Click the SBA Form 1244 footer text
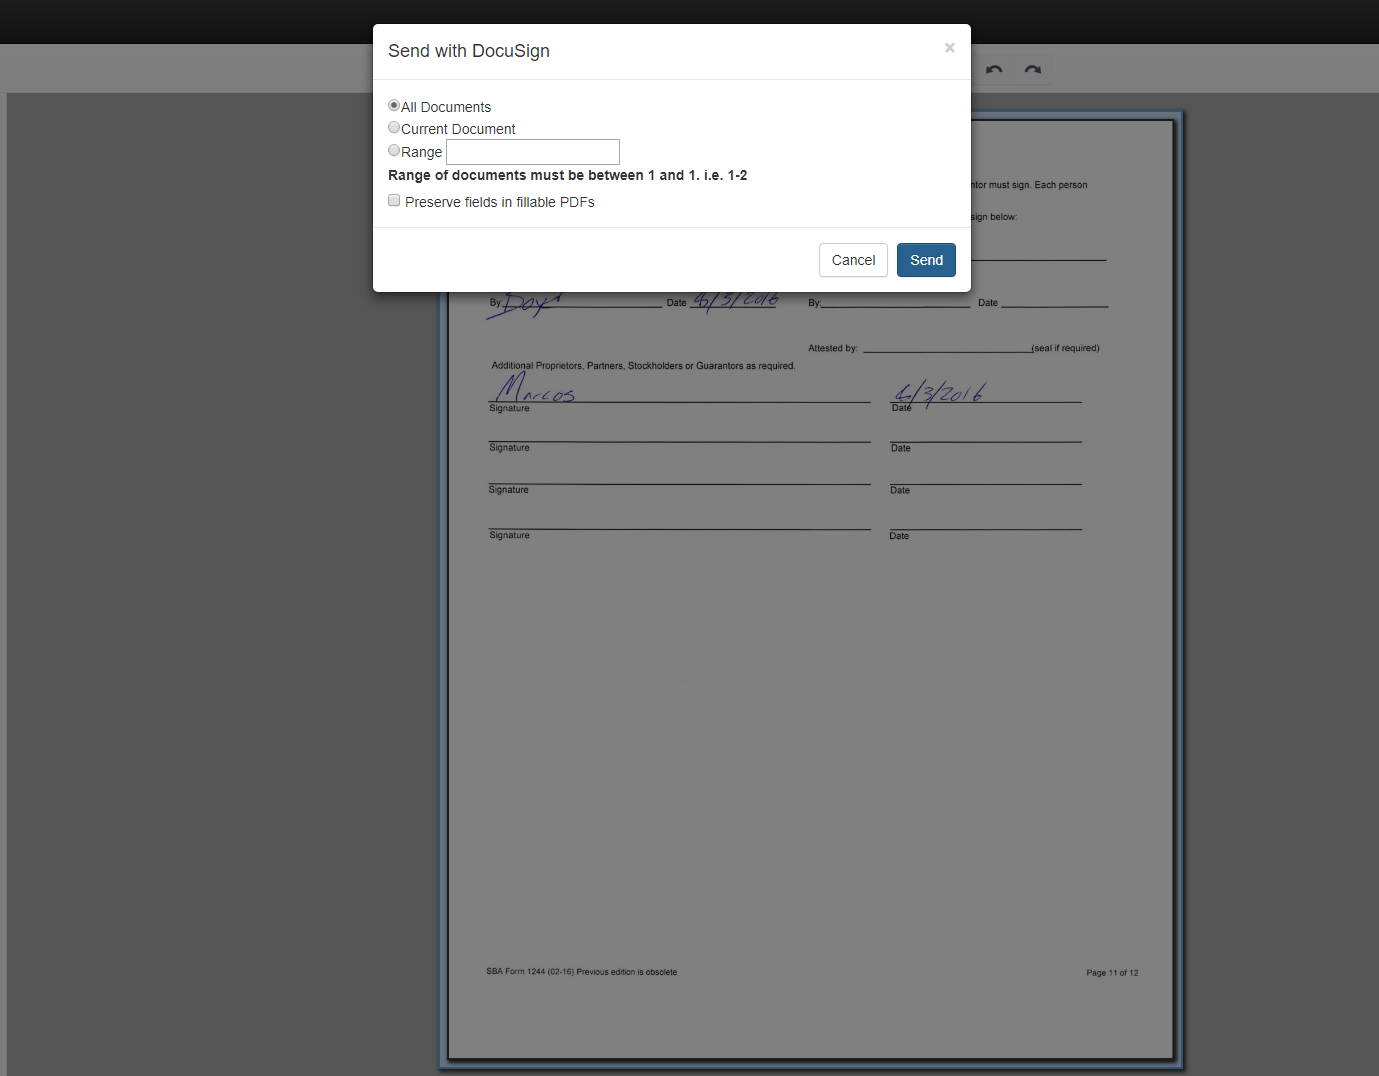The image size is (1379, 1076). coord(582,972)
